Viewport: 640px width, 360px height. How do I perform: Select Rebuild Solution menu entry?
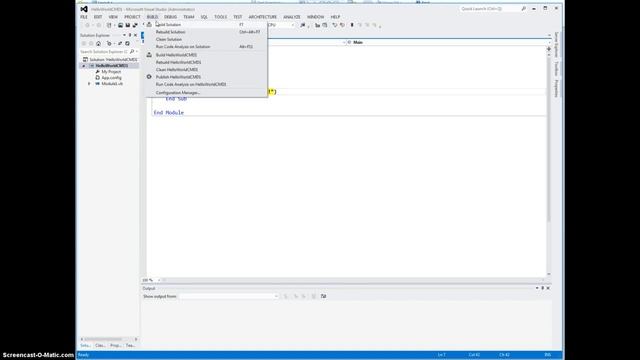(206, 32)
